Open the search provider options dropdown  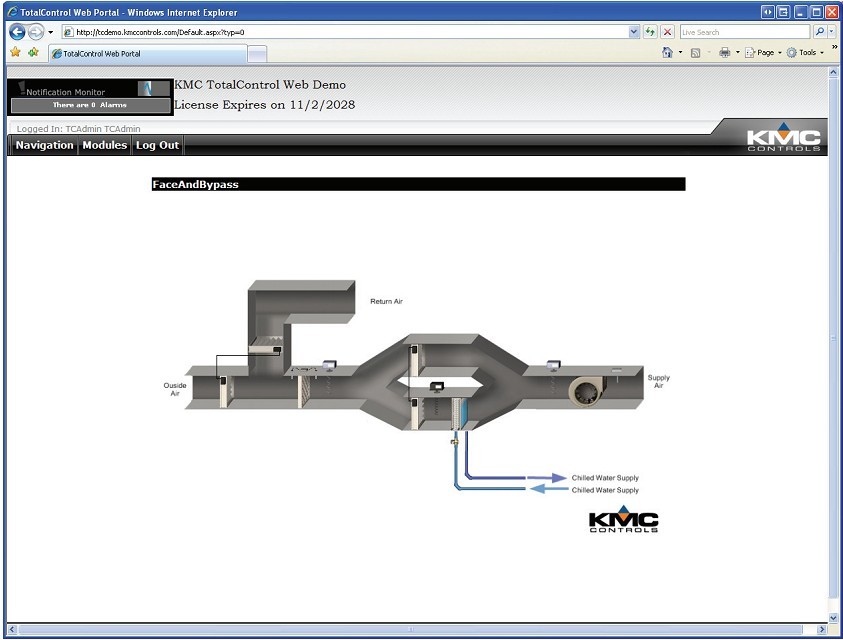[831, 32]
